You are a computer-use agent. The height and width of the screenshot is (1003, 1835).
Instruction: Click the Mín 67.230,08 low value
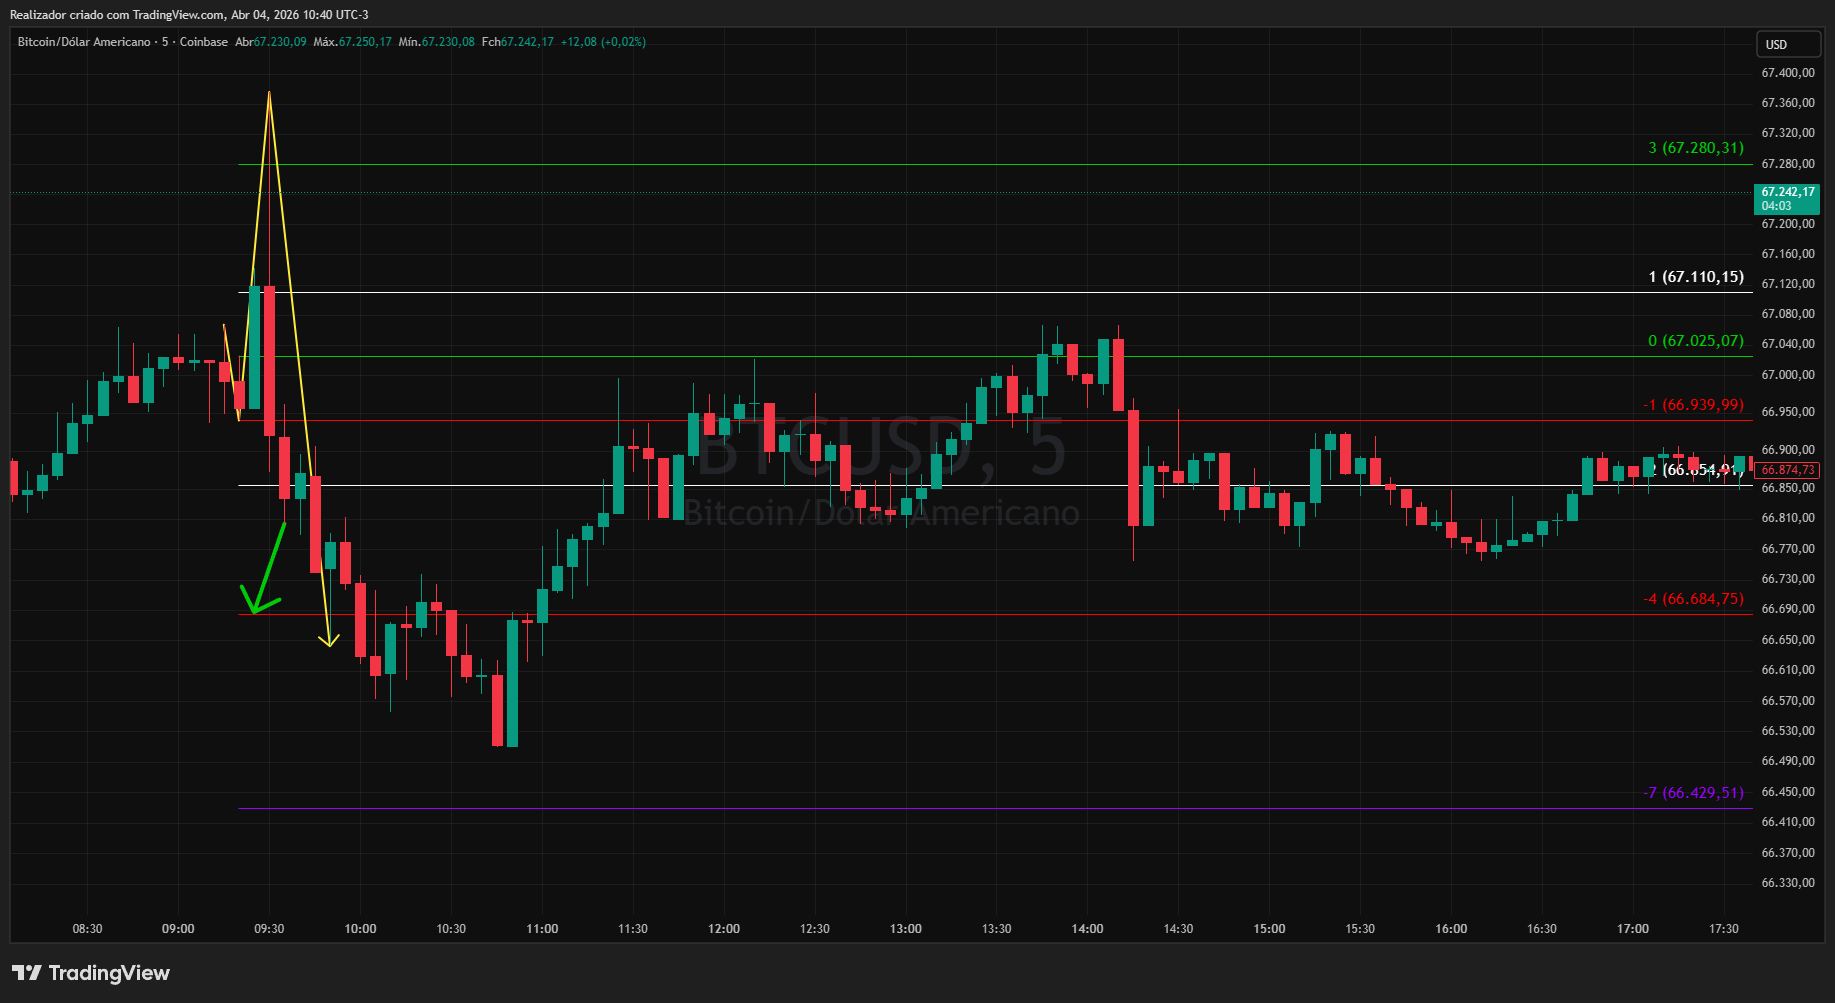coord(436,42)
